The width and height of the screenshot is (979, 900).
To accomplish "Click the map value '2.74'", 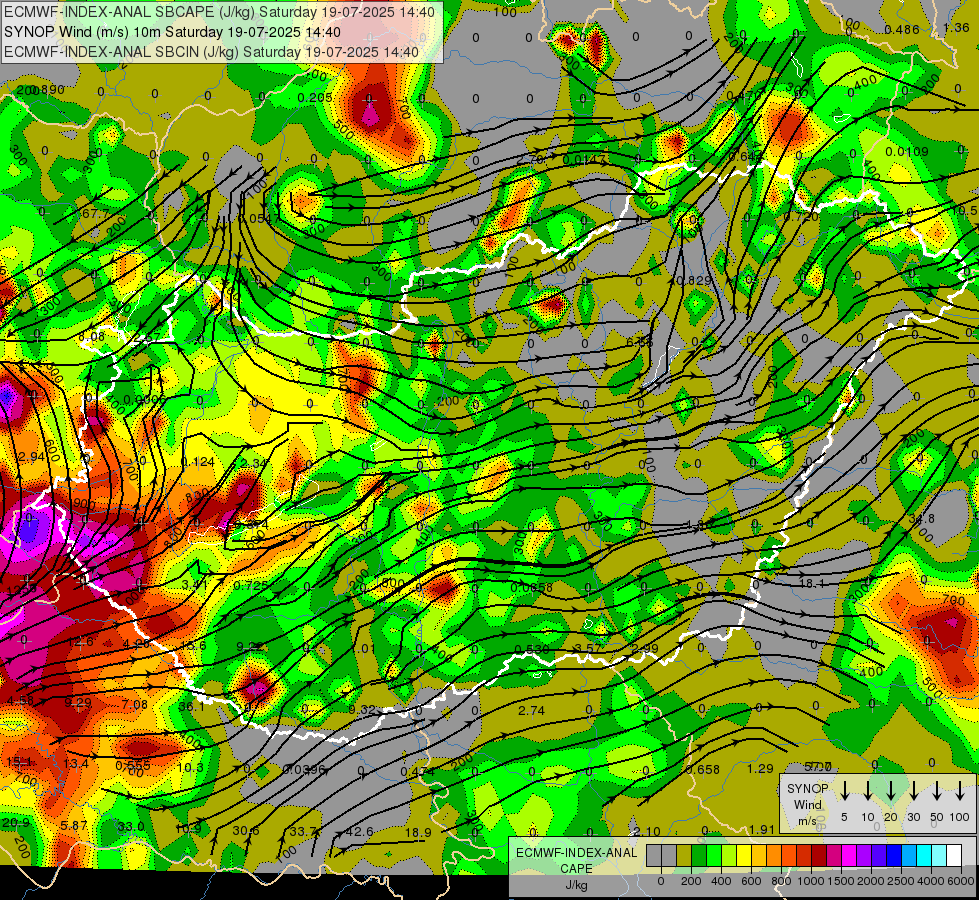I will (x=531, y=710).
